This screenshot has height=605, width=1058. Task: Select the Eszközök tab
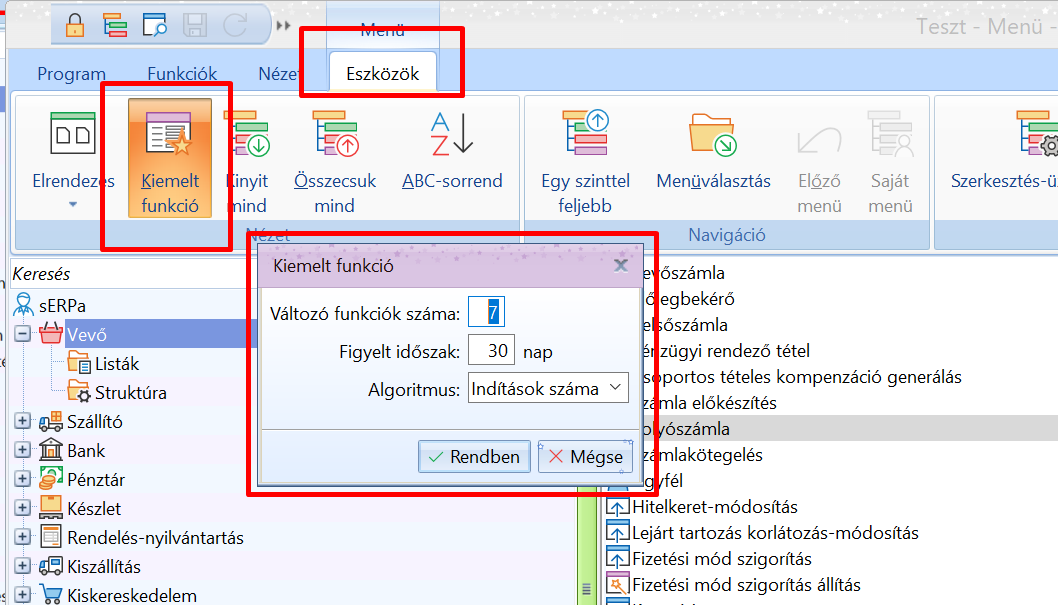[383, 74]
